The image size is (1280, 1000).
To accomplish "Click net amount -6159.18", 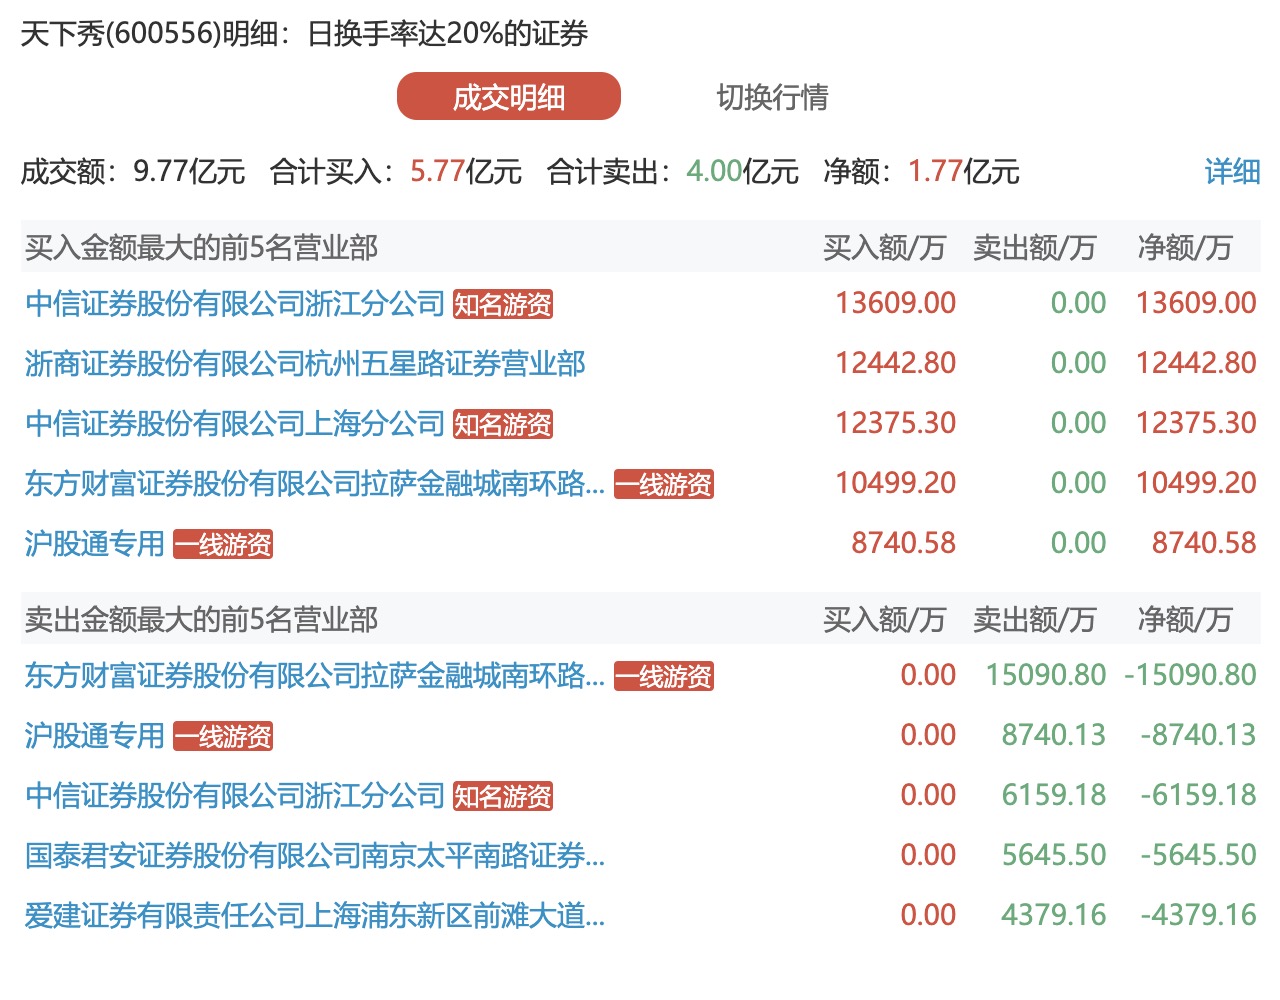I will pyautogui.click(x=1198, y=795).
